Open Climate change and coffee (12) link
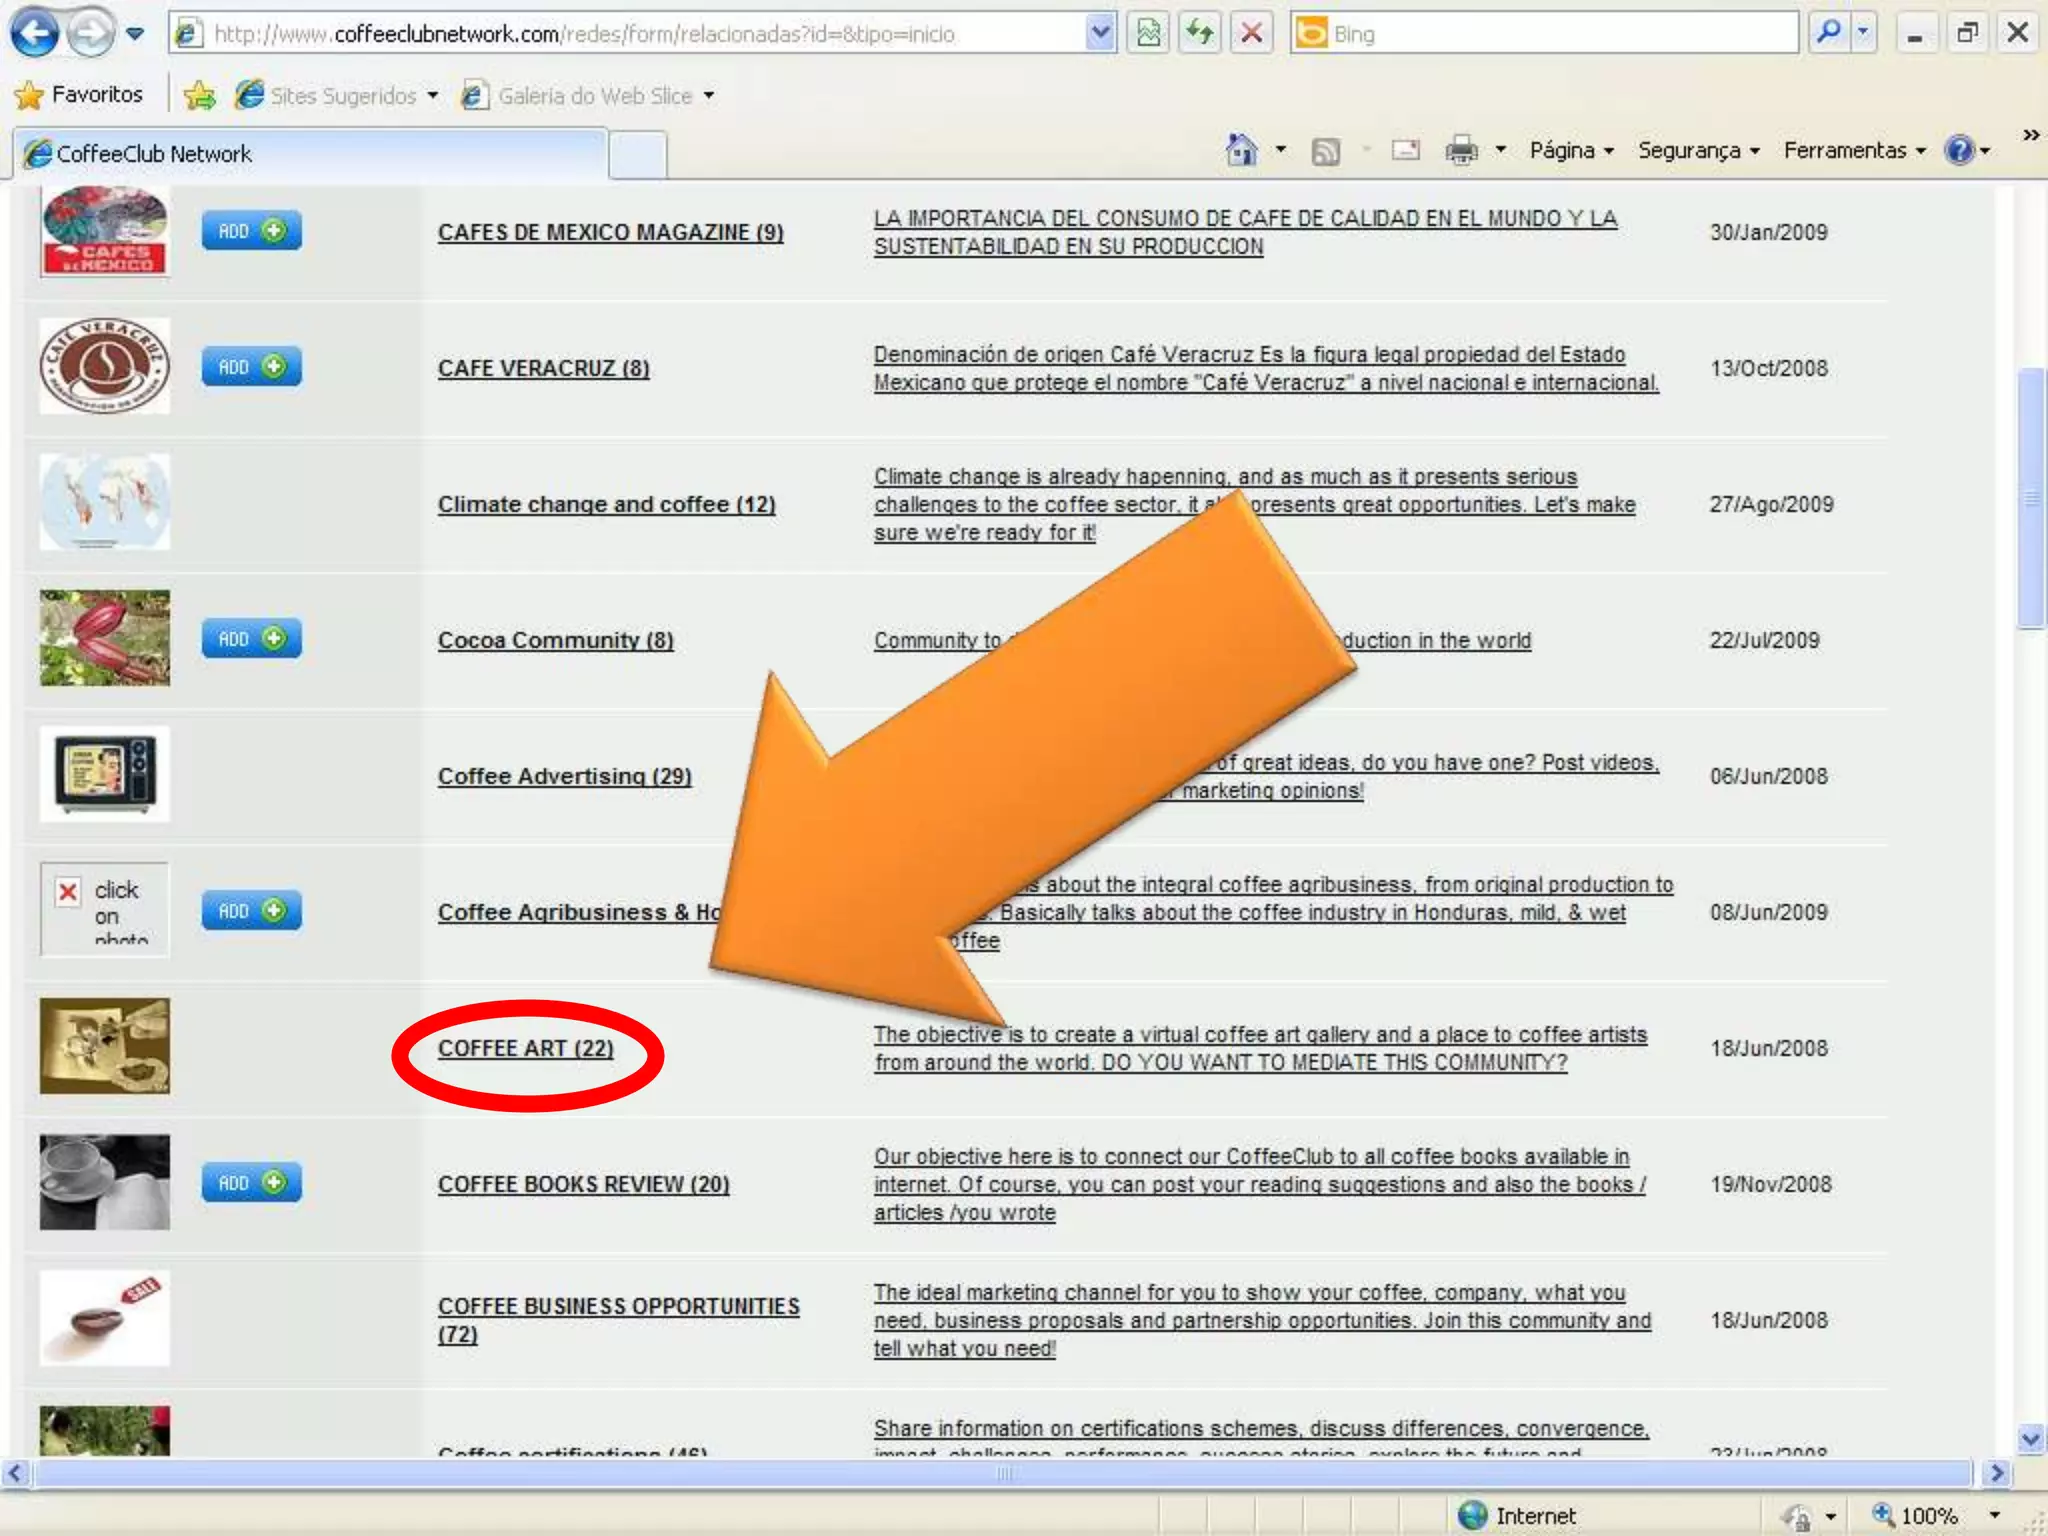 [606, 504]
